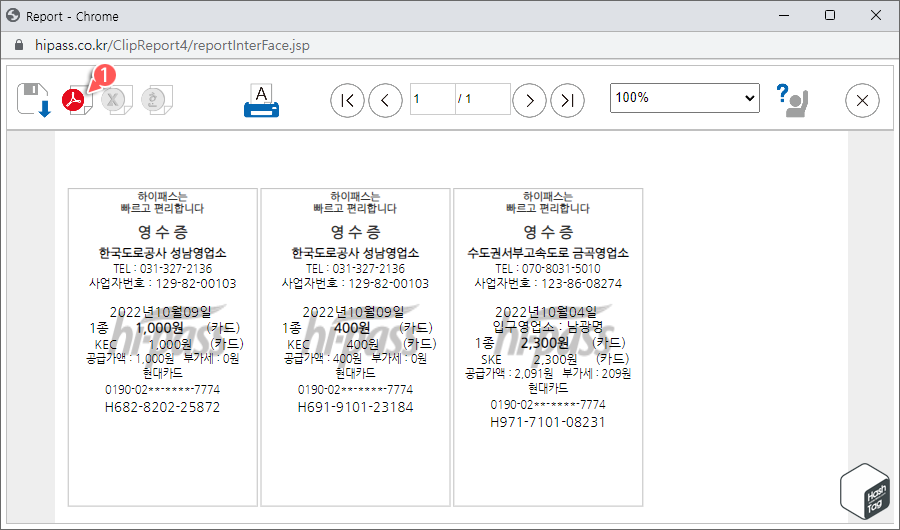Click the SKE 2,300원 line
900x530 pixels.
[x=555, y=359]
